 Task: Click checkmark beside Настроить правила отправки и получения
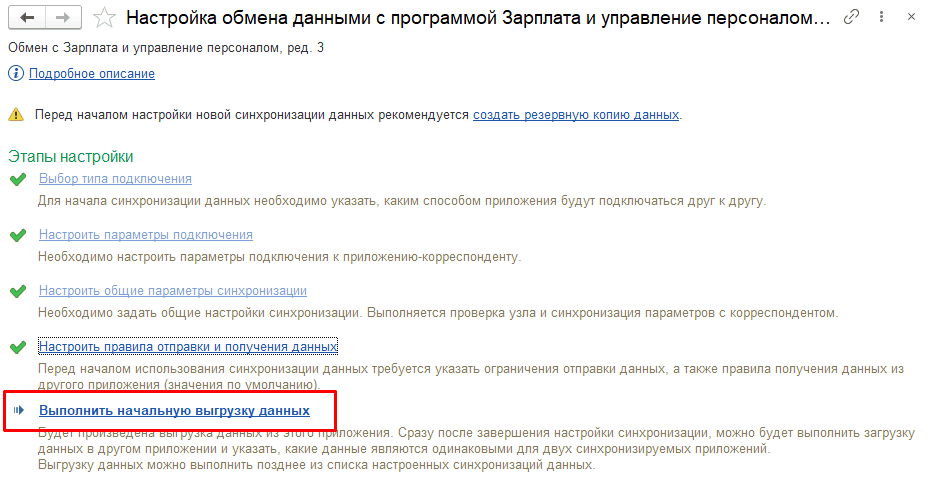[16, 347]
